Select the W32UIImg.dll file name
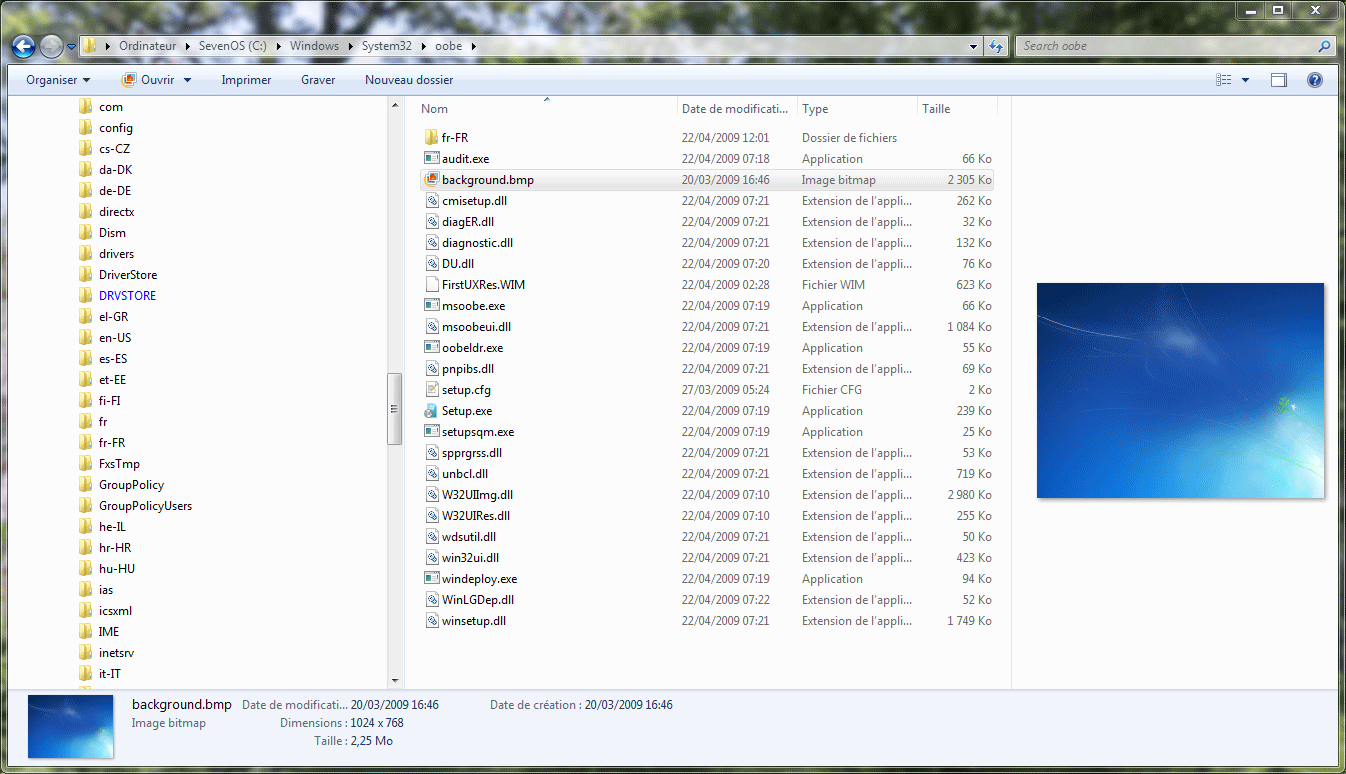This screenshot has height=774, width=1346. click(x=477, y=495)
